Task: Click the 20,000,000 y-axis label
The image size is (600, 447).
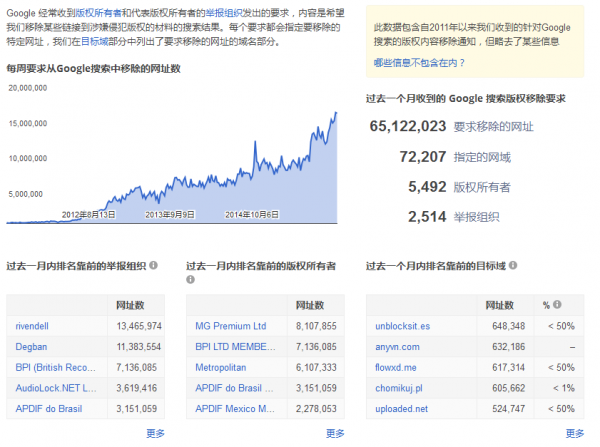Action: (28, 88)
